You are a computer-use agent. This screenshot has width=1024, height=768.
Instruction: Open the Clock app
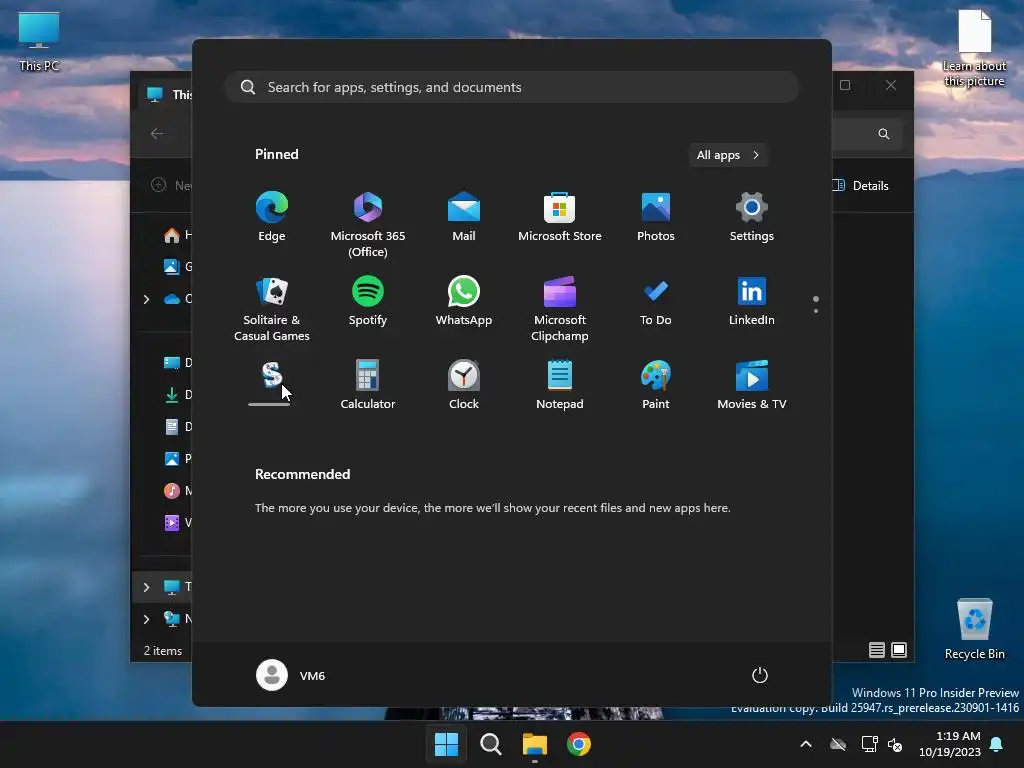click(464, 385)
